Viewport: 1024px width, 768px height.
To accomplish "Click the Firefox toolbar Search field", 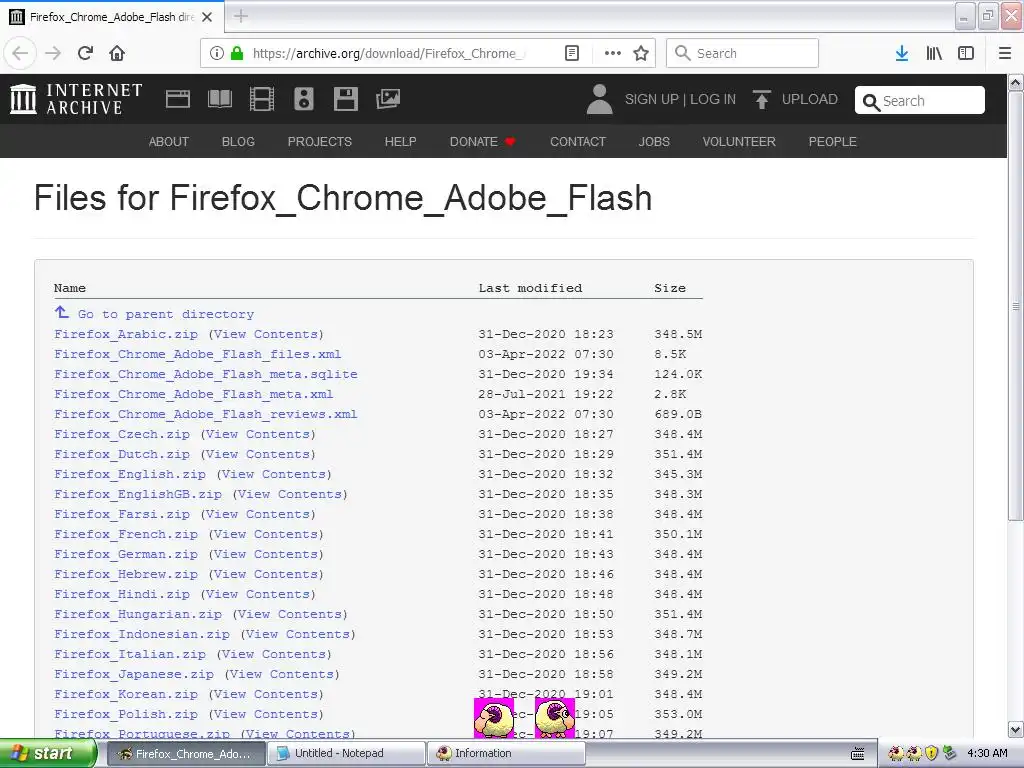I will pos(742,53).
